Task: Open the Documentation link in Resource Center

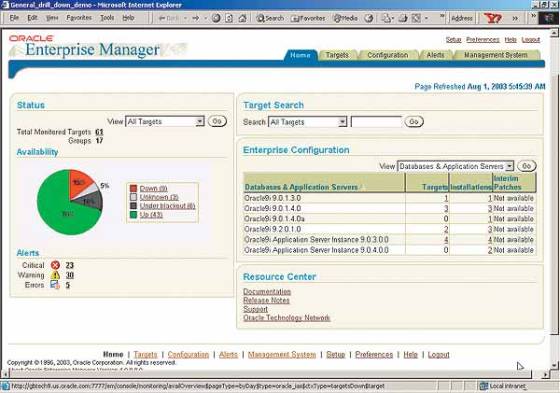Action: point(267,292)
